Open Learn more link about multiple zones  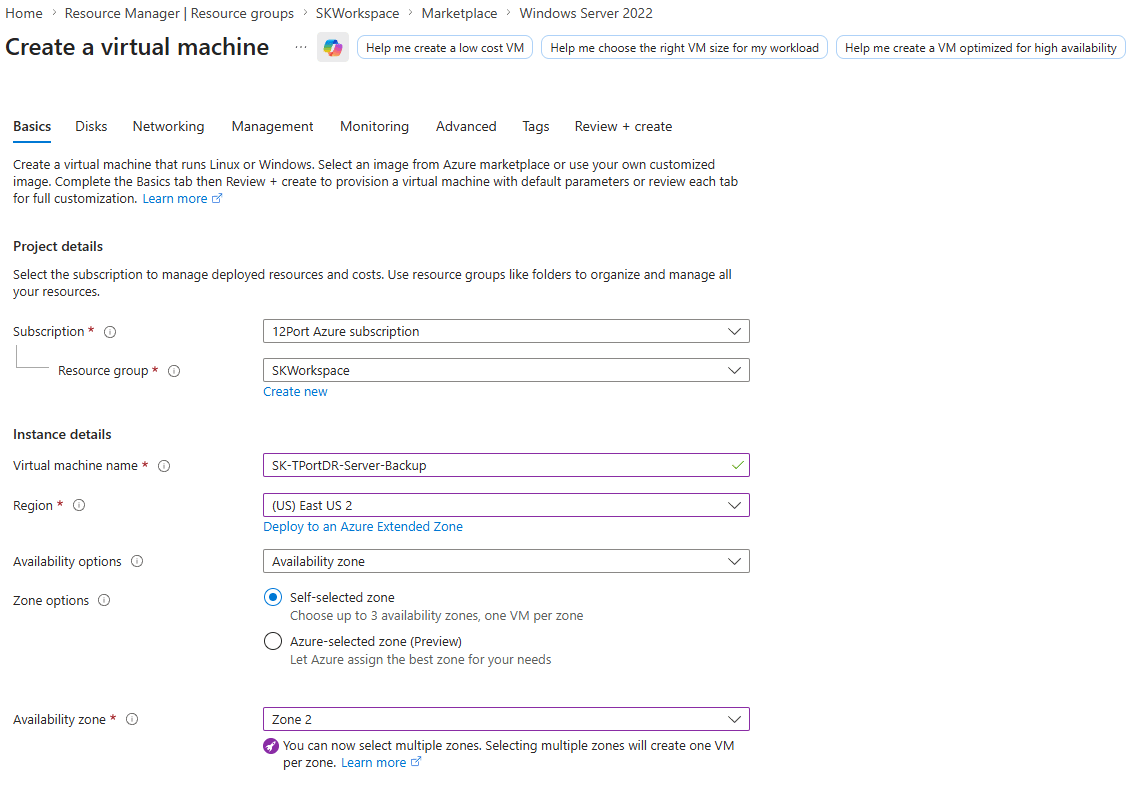pos(381,762)
